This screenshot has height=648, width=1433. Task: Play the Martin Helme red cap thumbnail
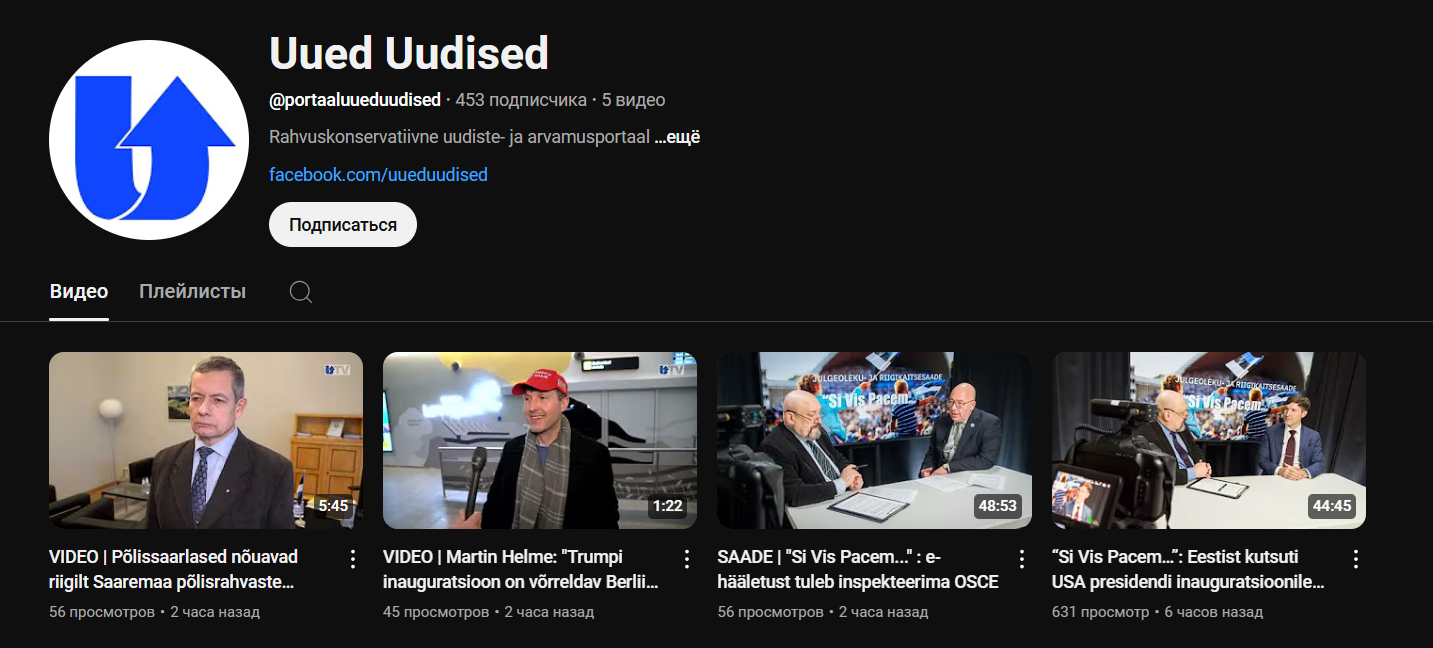click(x=540, y=440)
